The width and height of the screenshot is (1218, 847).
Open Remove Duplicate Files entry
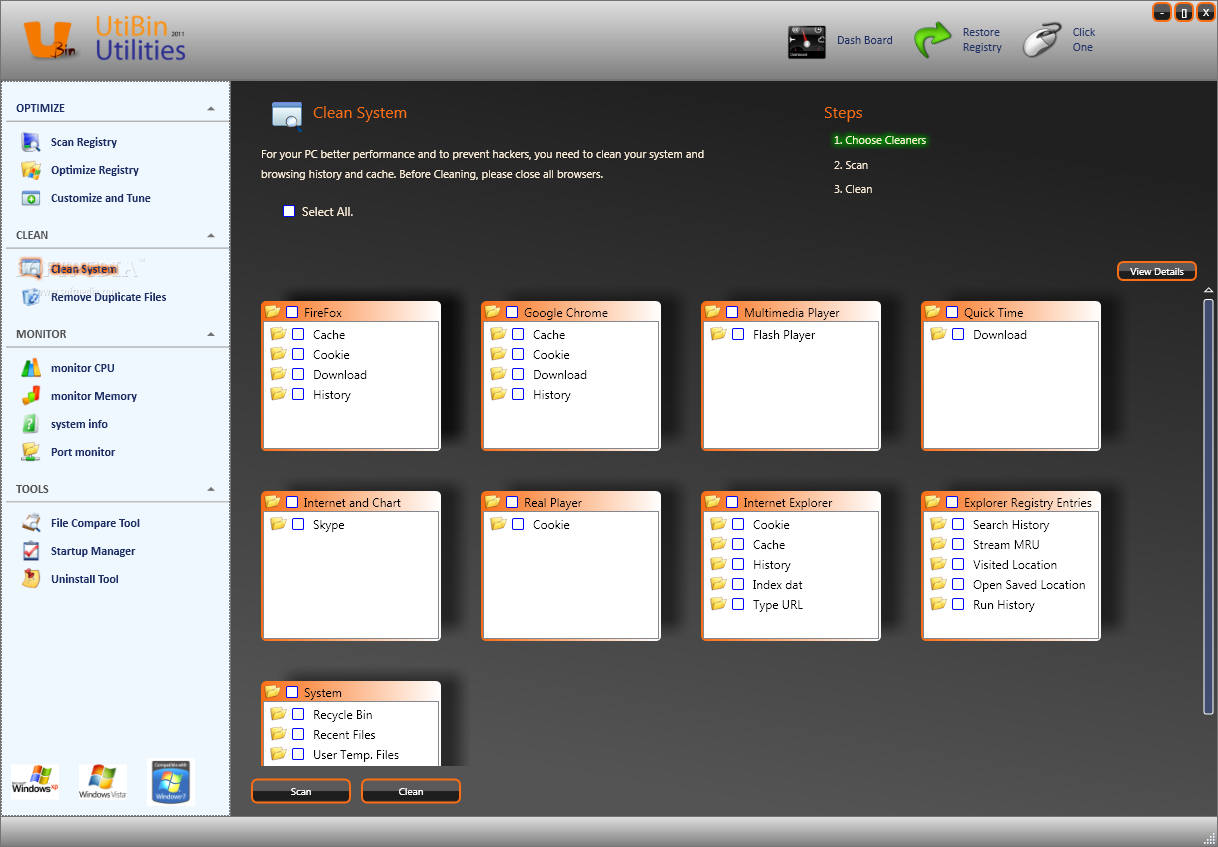(x=109, y=297)
